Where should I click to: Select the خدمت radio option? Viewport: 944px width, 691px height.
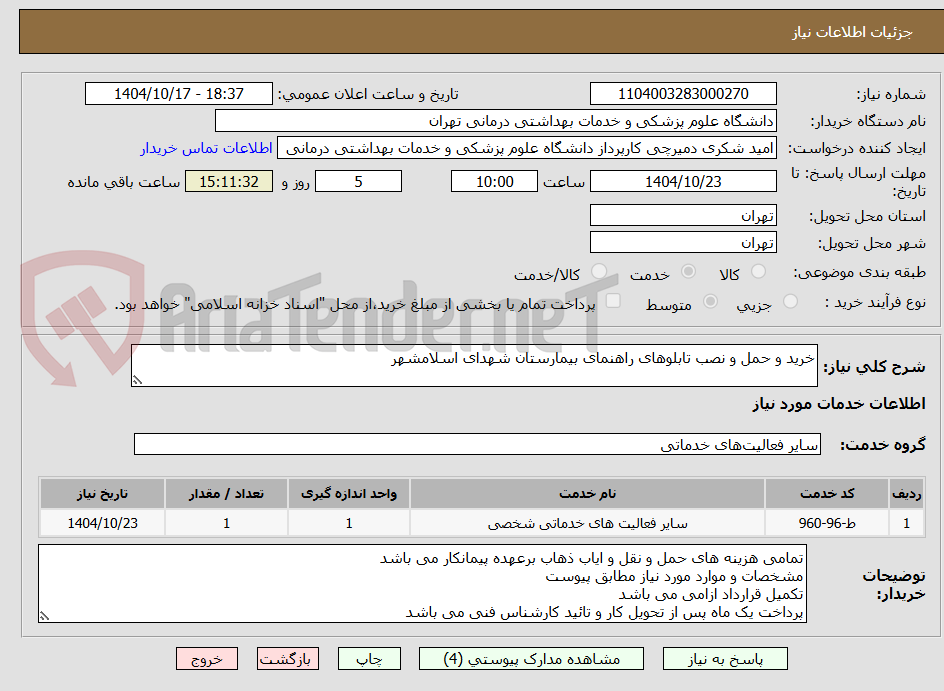click(x=688, y=269)
